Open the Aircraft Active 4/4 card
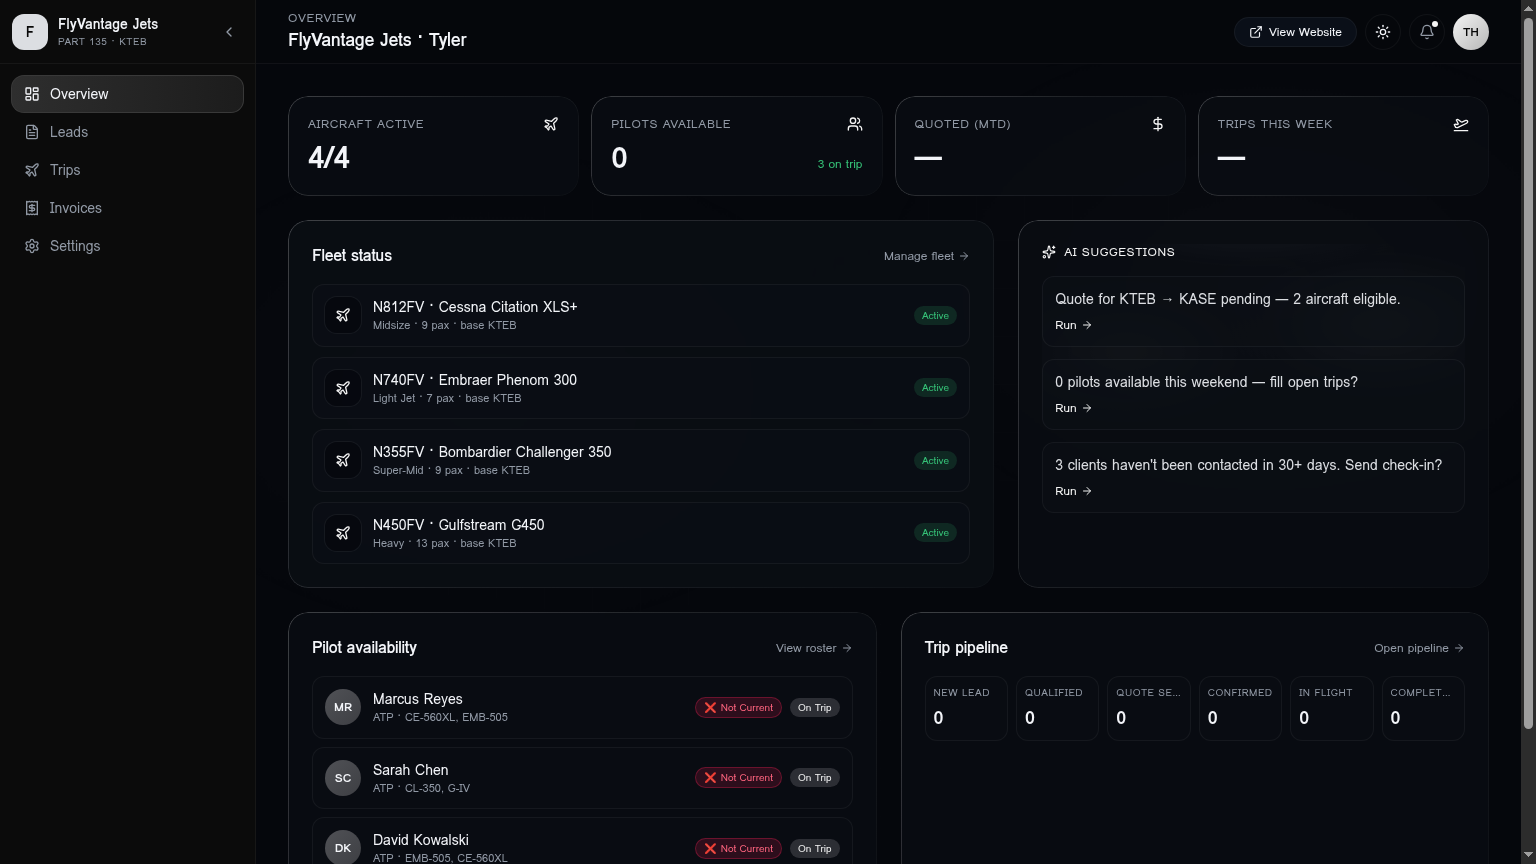Viewport: 1536px width, 864px height. [433, 146]
